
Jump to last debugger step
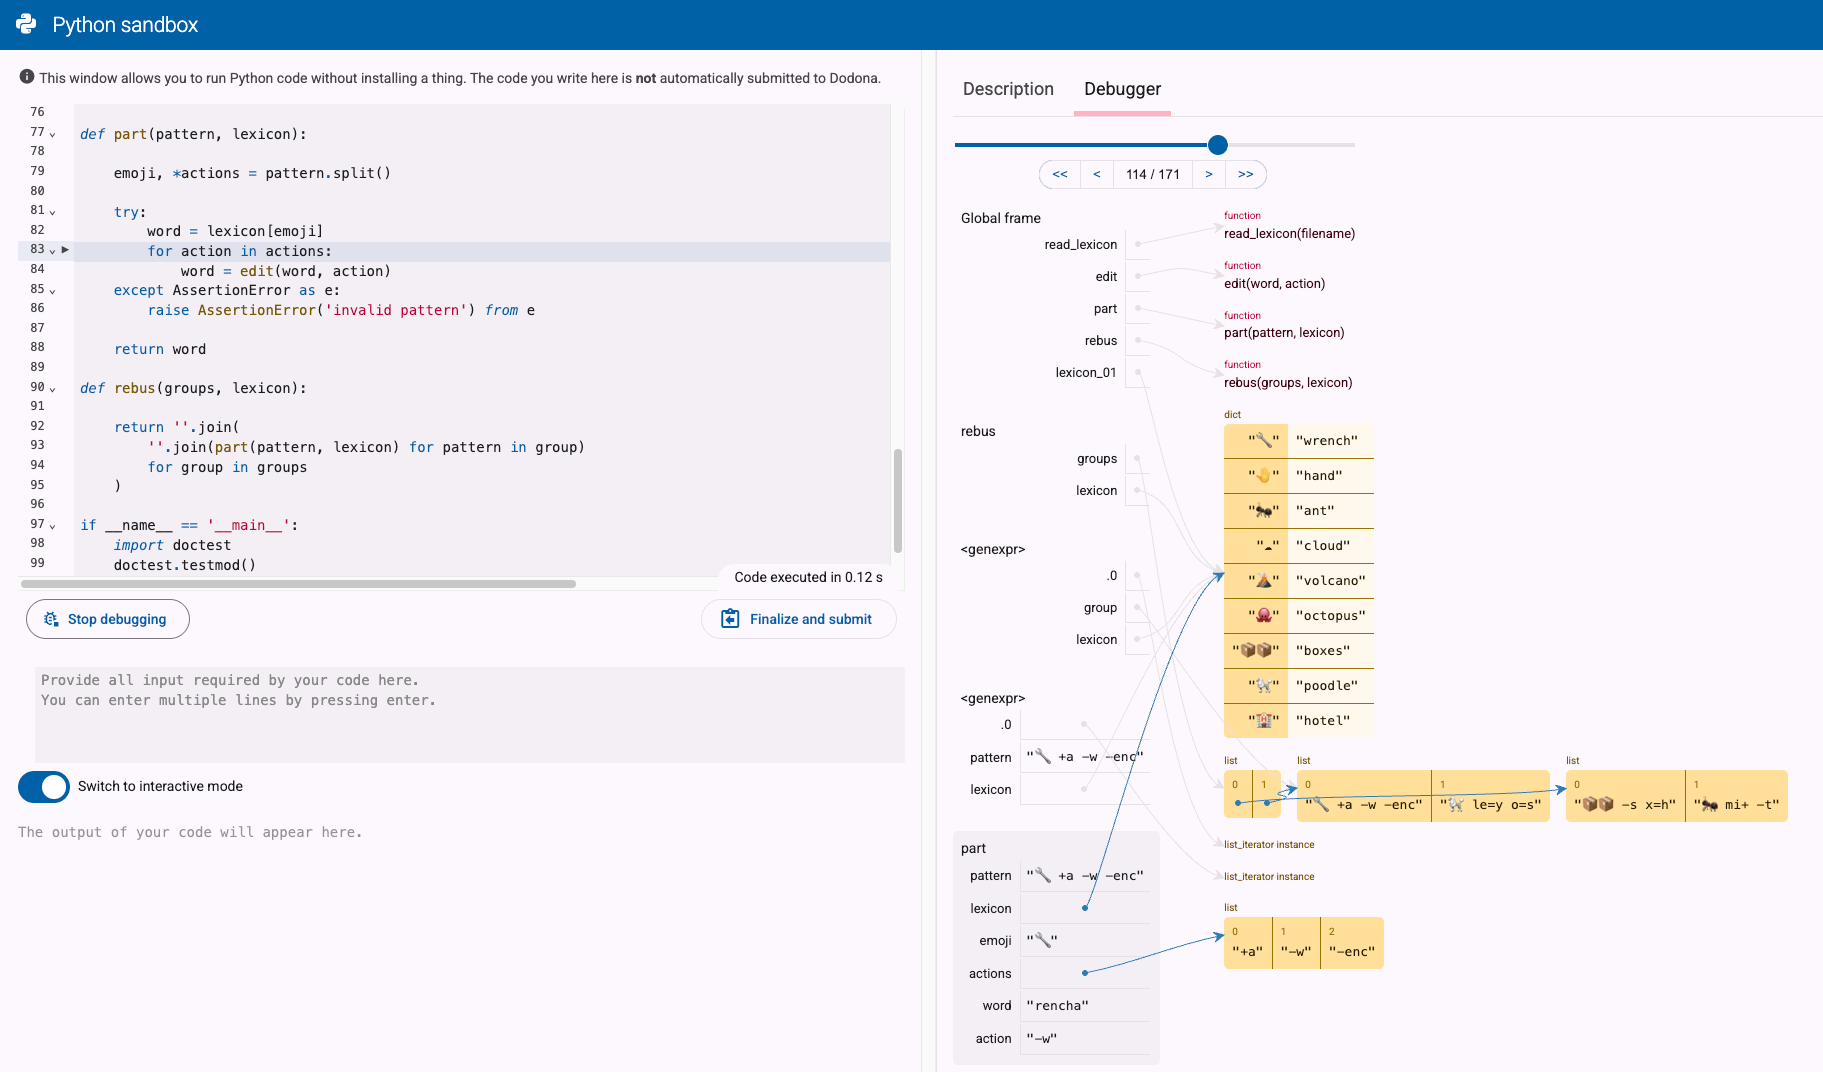click(x=1245, y=174)
